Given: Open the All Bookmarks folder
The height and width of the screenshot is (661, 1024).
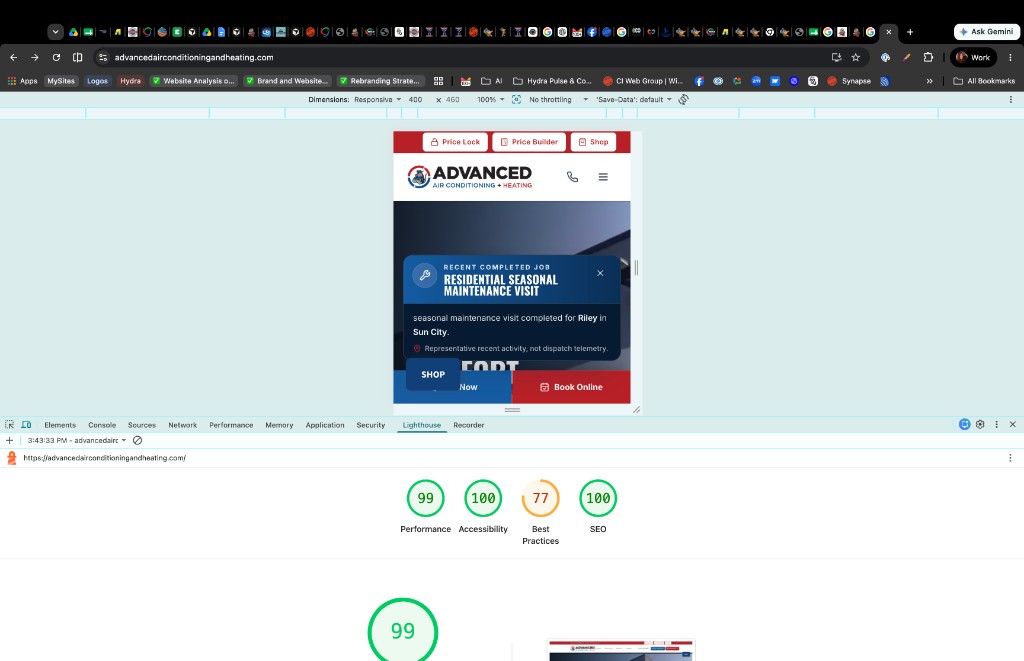Looking at the screenshot, I should (984, 81).
